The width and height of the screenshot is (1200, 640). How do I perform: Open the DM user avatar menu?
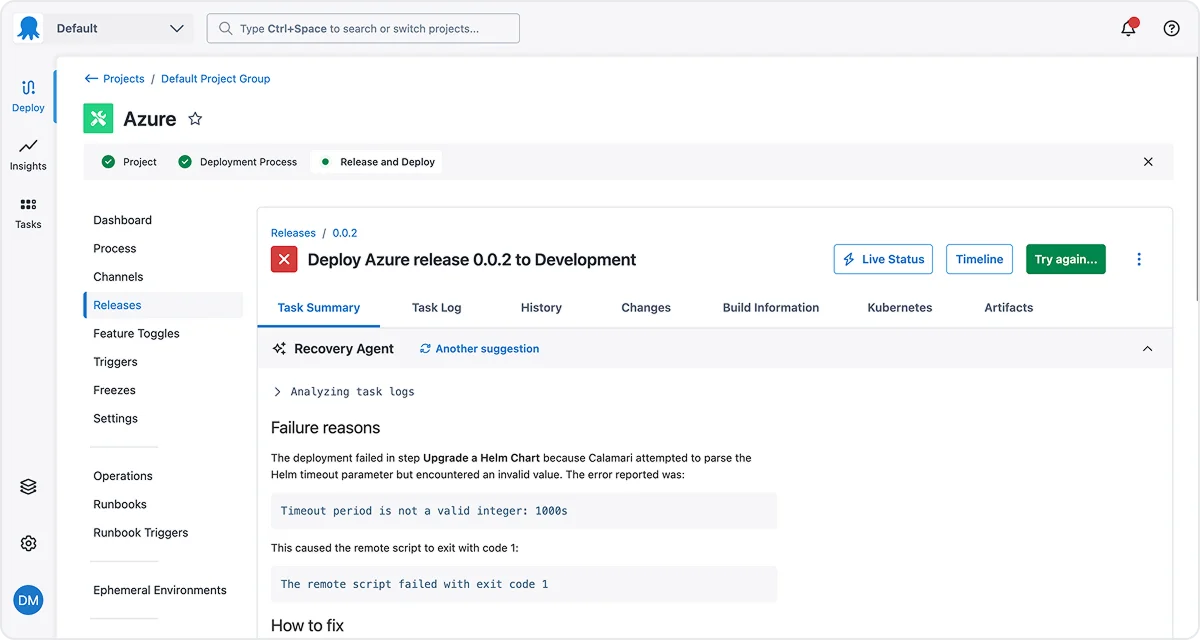click(x=28, y=600)
